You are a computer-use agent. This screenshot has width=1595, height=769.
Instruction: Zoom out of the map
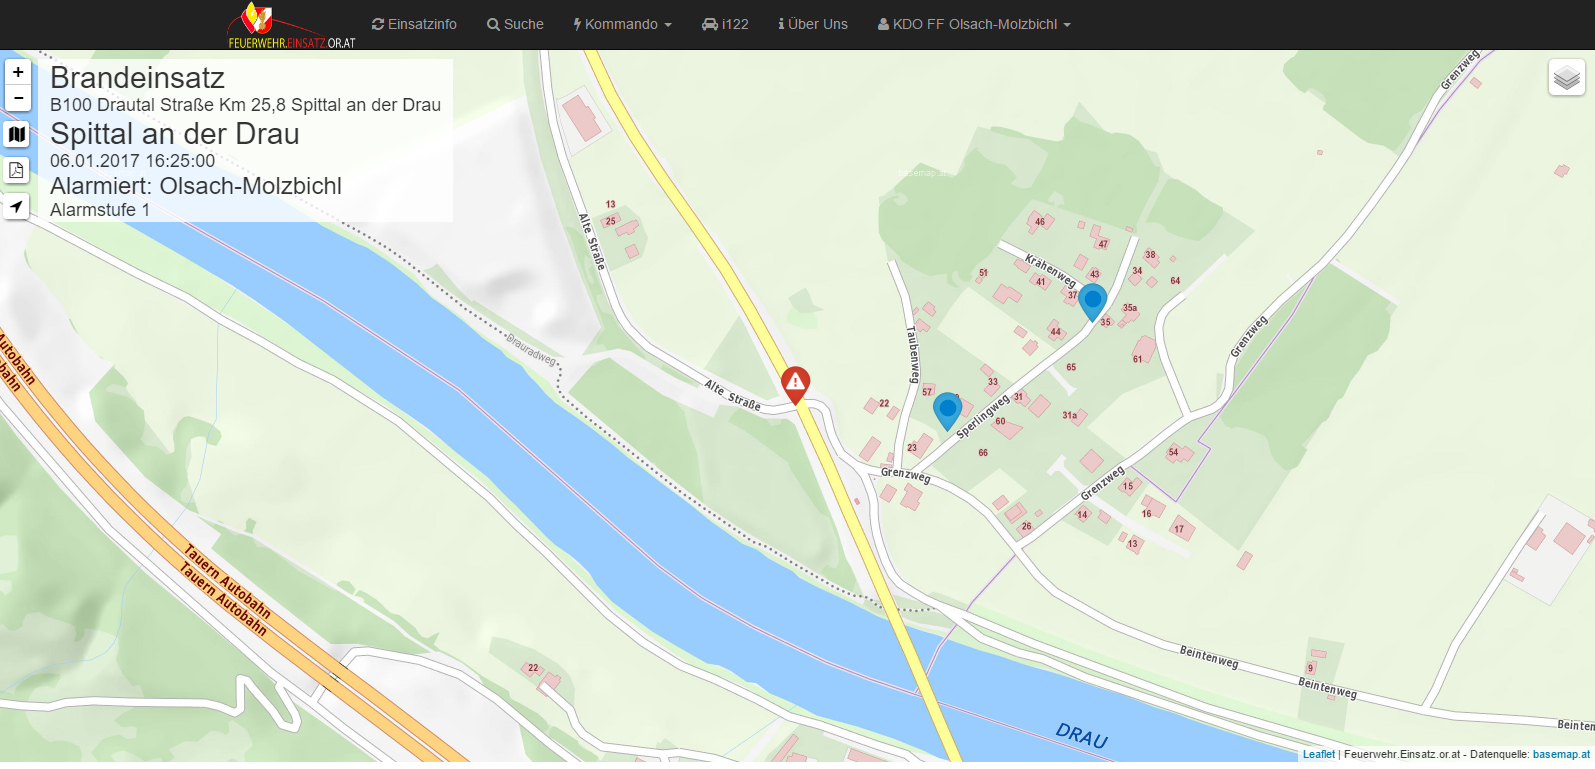(18, 98)
